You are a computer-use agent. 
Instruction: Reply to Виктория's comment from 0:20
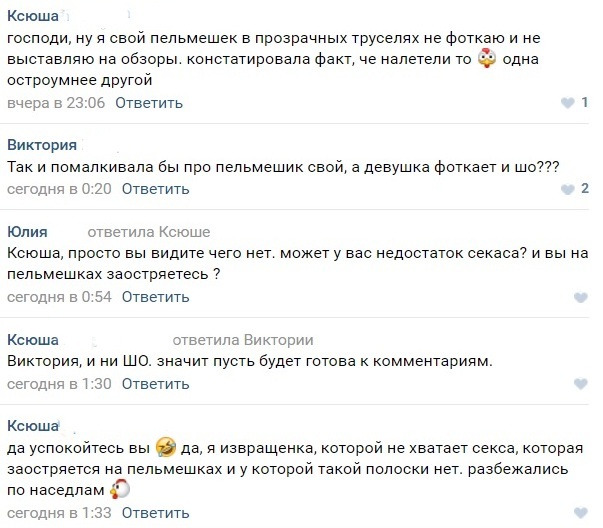[155, 189]
